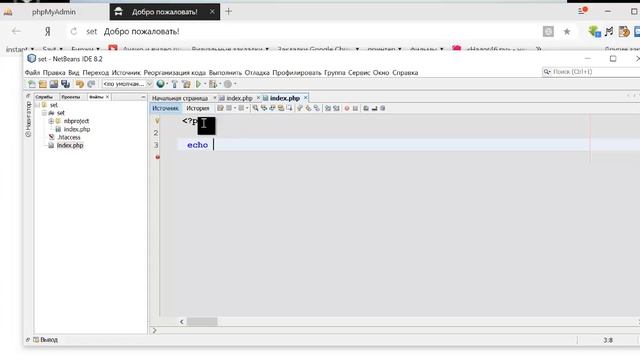Click the browser back arrow

(x=16, y=31)
